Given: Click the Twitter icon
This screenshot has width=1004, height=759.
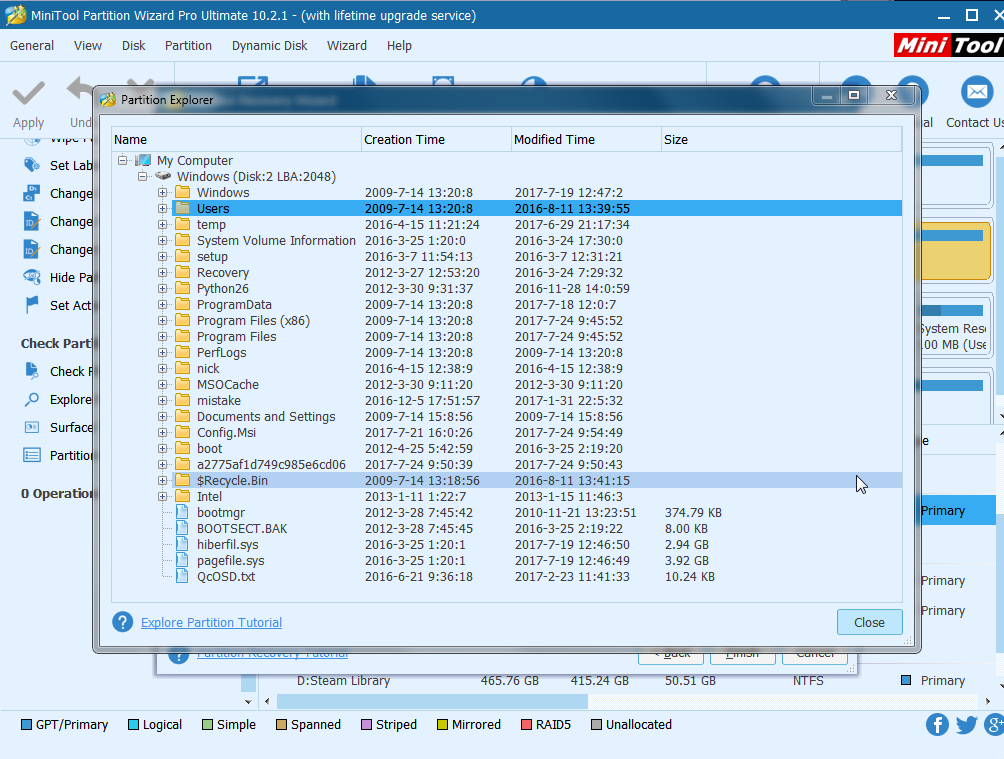Looking at the screenshot, I should 966,724.
